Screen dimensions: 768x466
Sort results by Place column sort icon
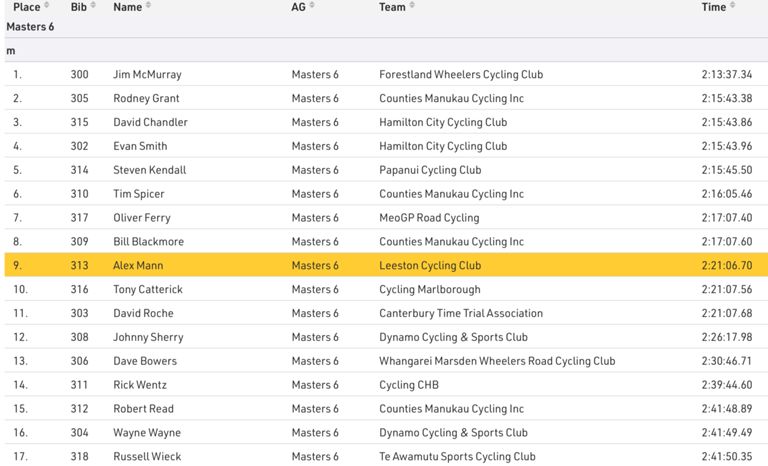[x=47, y=5]
